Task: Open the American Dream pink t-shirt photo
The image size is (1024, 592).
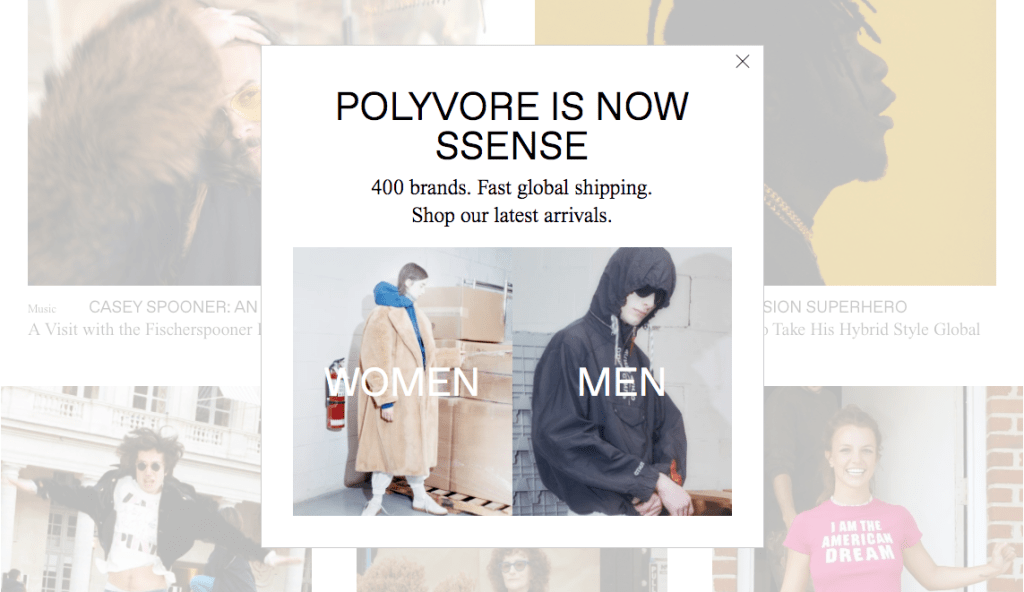Action: 893,489
